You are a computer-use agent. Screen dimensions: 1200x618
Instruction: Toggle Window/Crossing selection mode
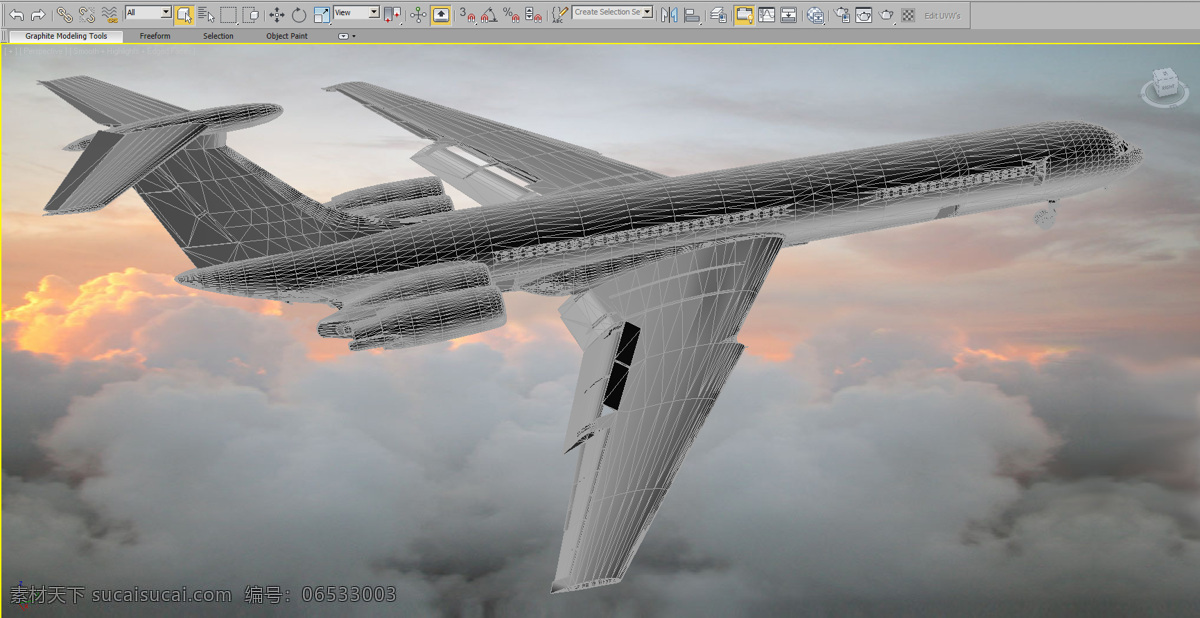tap(250, 15)
